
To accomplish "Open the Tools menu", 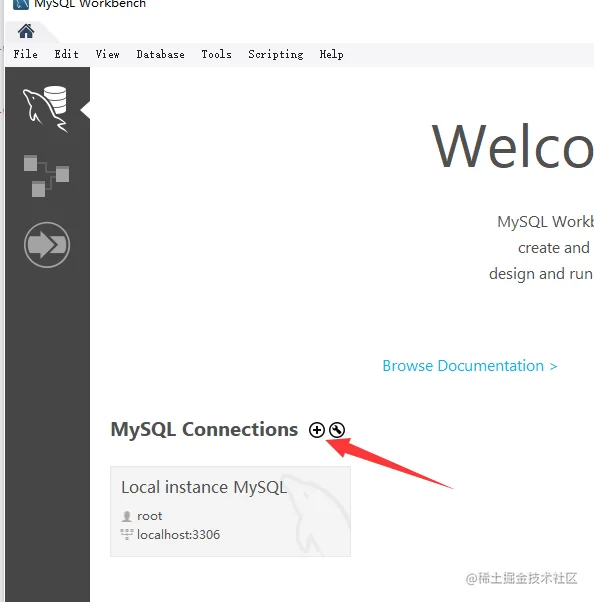I will pyautogui.click(x=217, y=54).
